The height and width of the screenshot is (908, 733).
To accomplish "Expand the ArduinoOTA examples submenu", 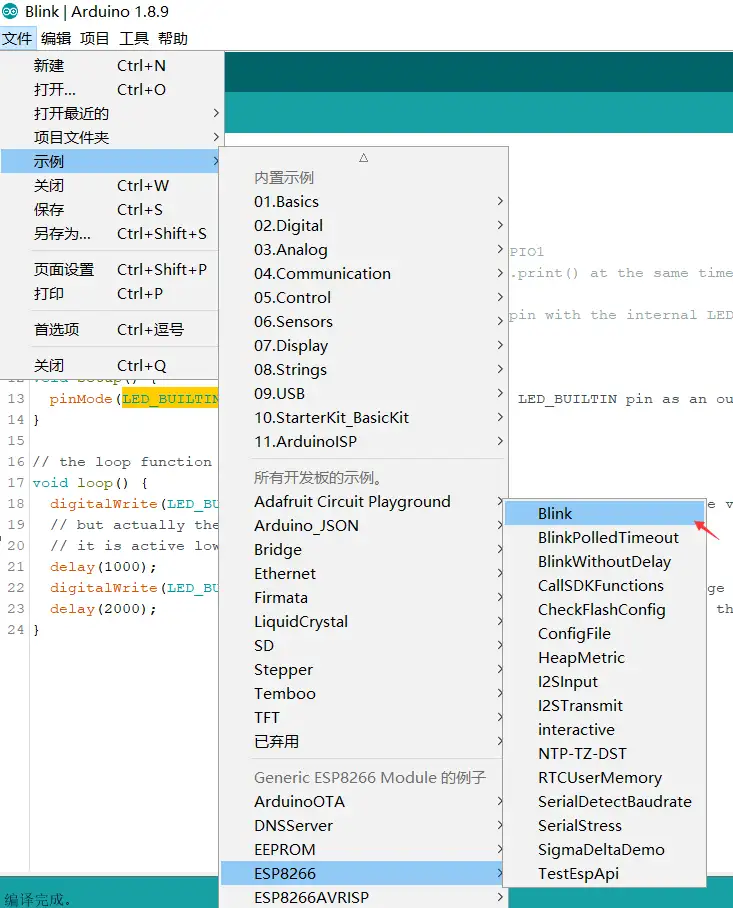I will point(299,802).
